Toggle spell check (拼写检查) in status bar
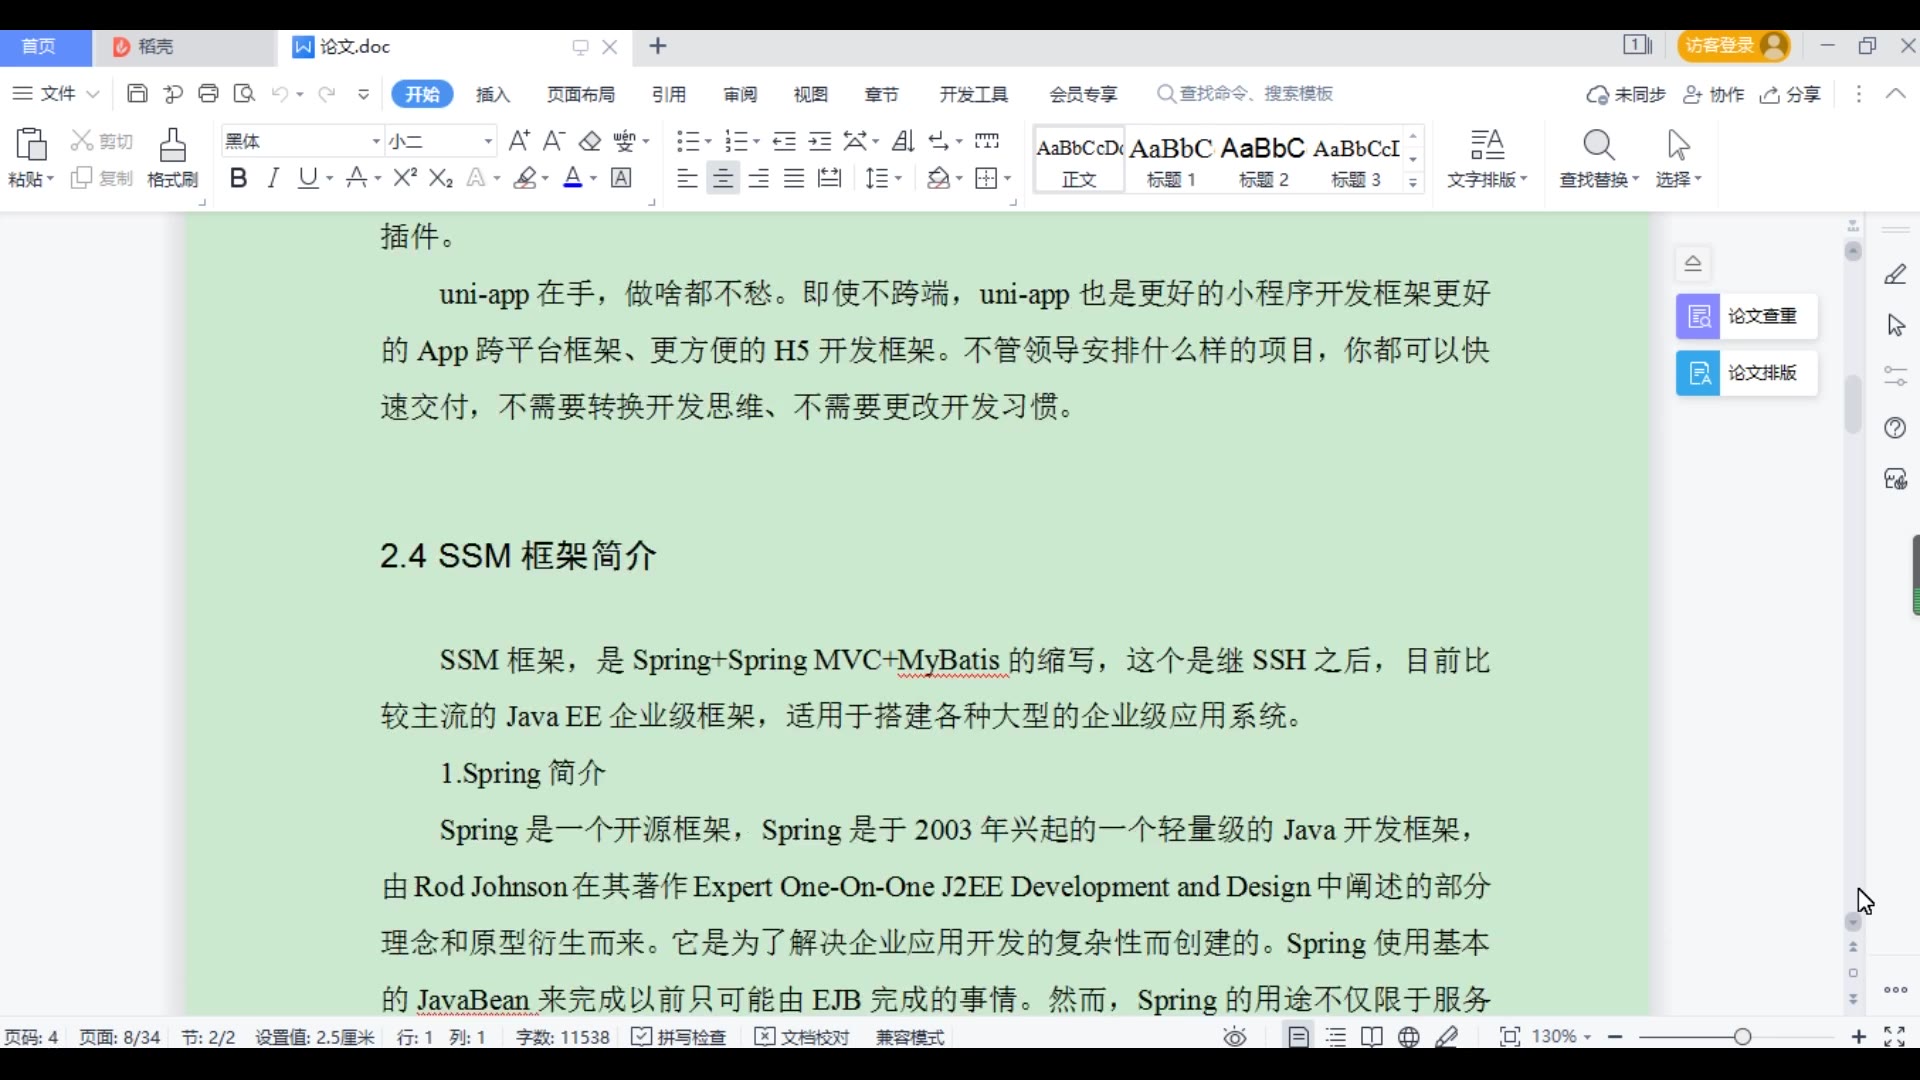 (x=679, y=1037)
